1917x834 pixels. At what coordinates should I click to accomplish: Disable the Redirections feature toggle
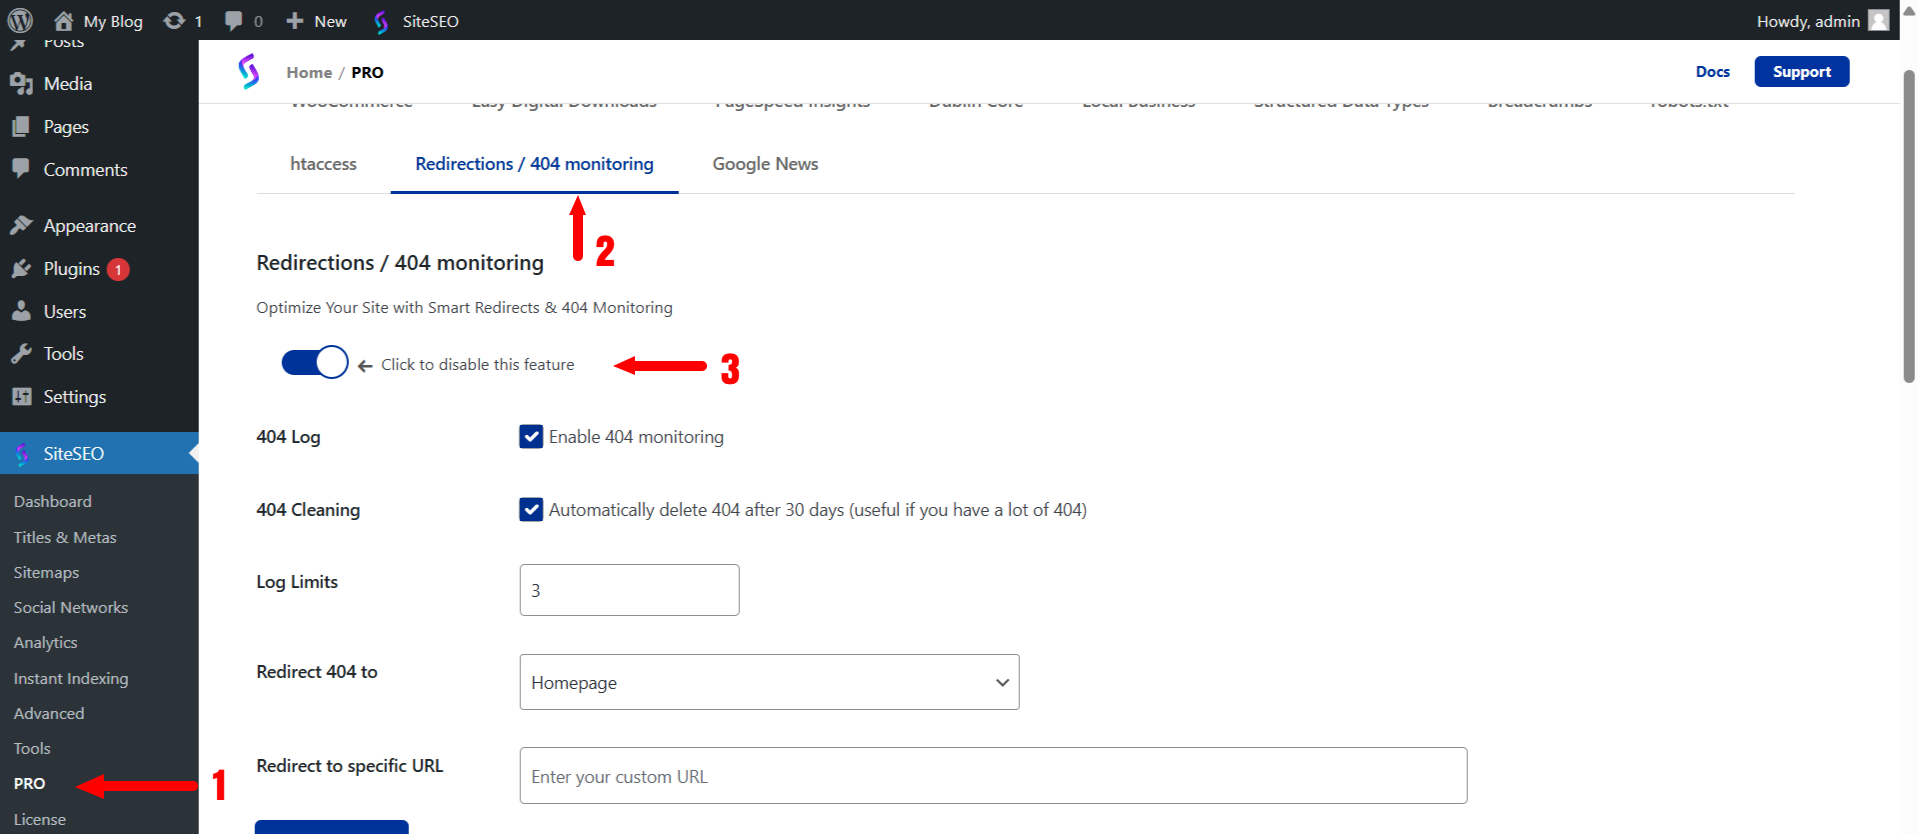pyautogui.click(x=315, y=362)
